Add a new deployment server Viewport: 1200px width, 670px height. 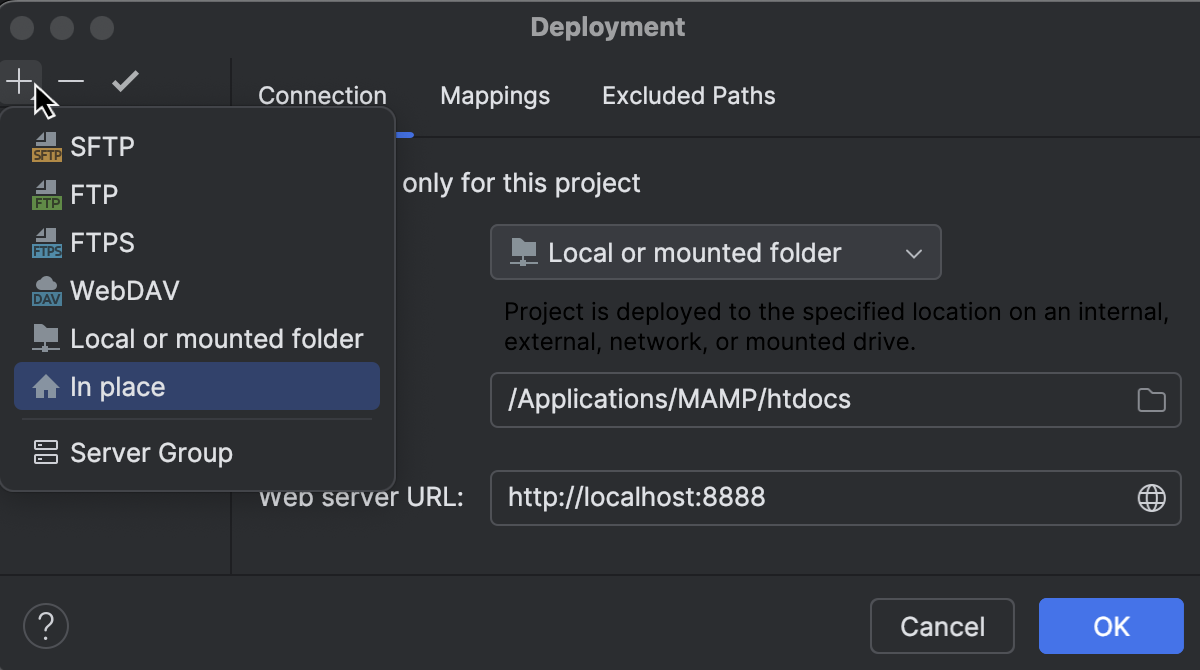click(21, 80)
